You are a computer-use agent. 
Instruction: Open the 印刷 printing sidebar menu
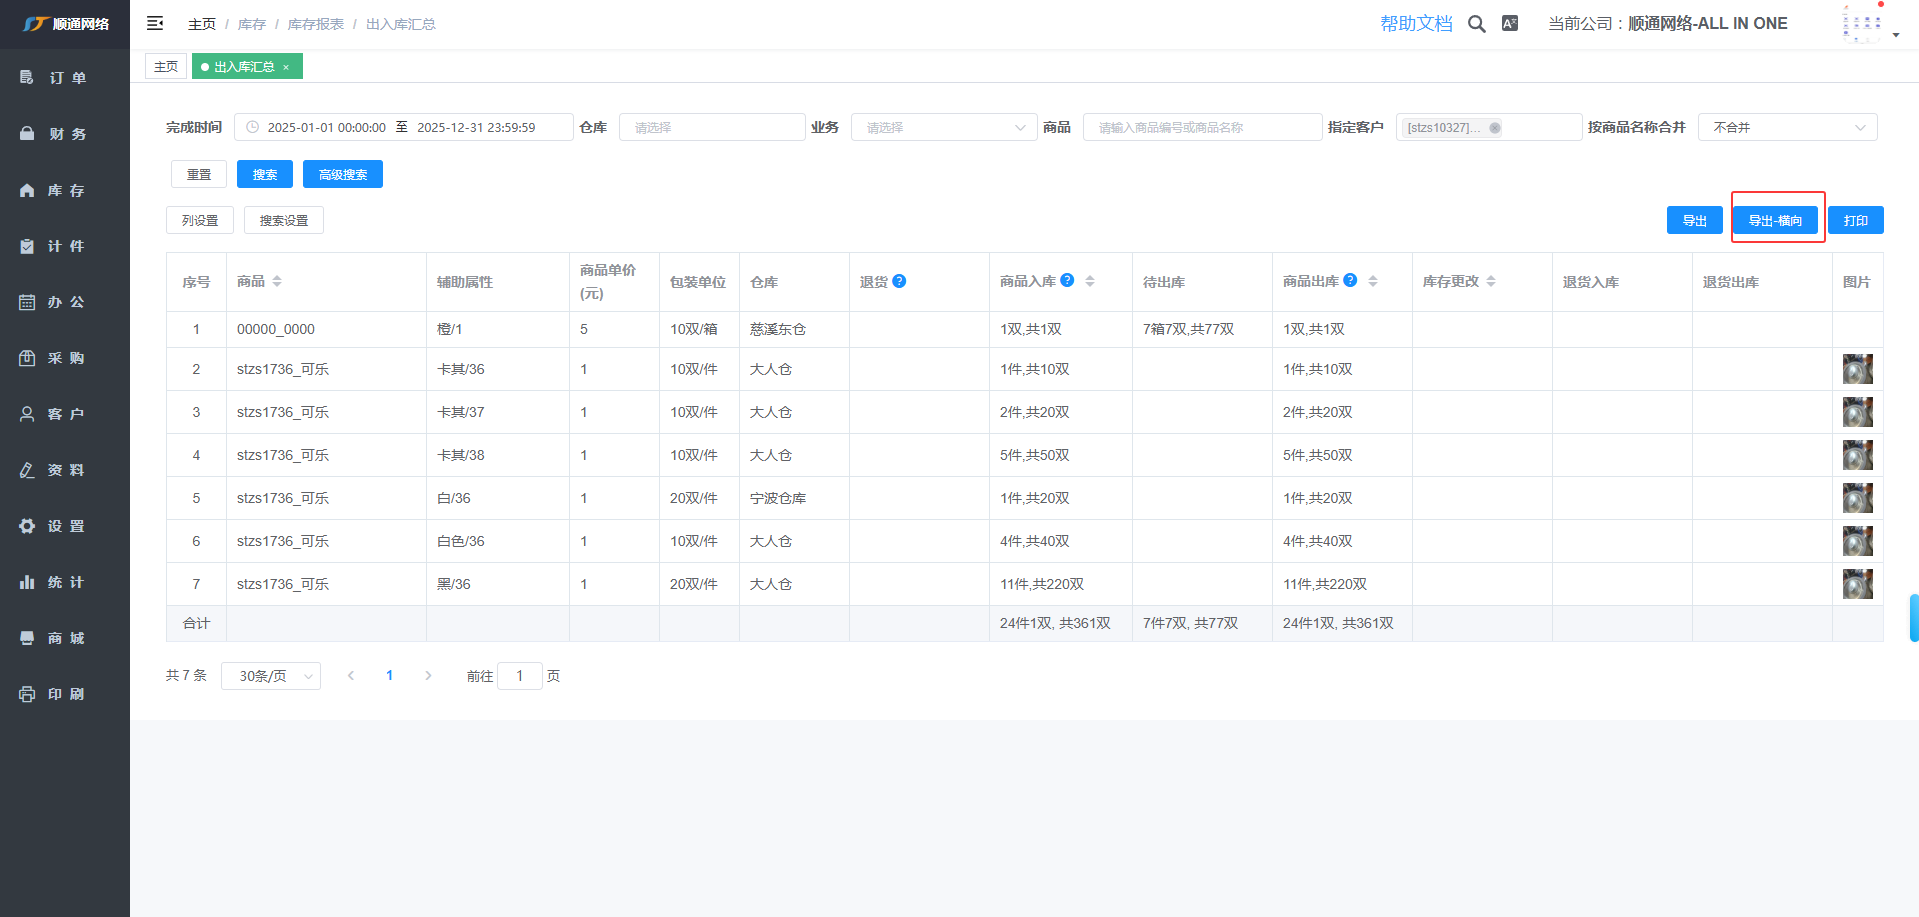pyautogui.click(x=65, y=694)
